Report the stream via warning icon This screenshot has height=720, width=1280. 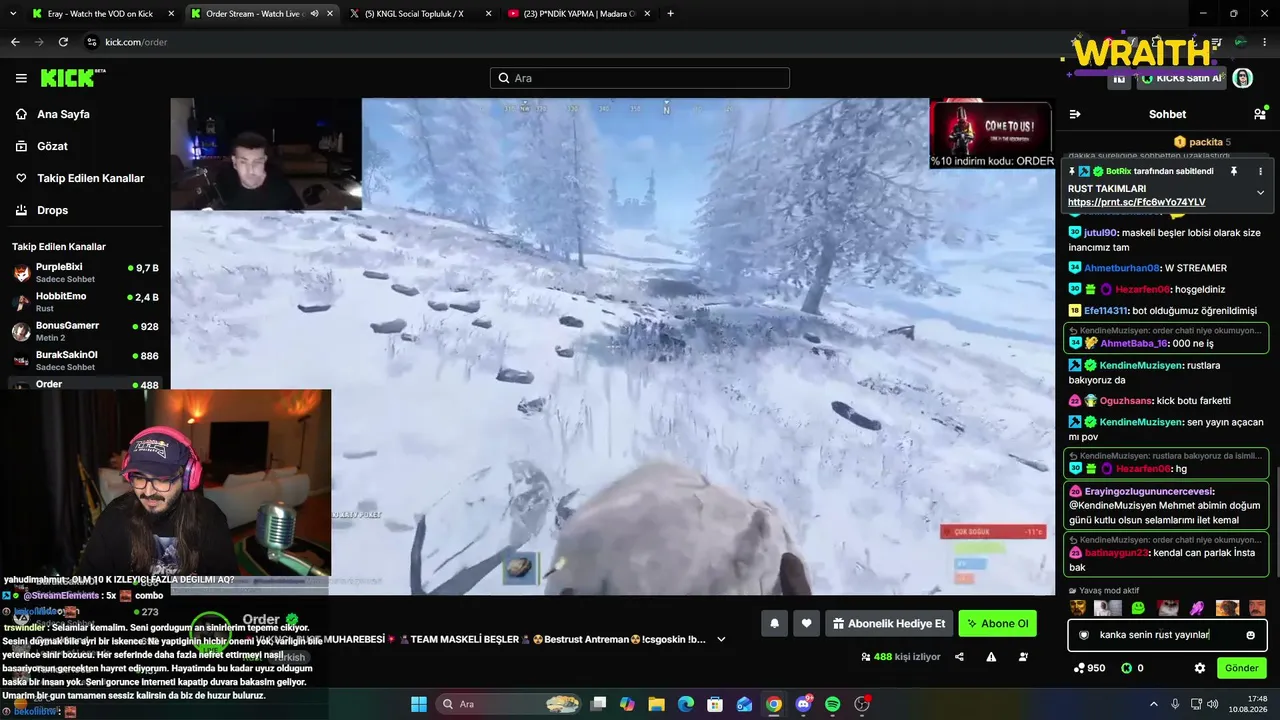tap(991, 657)
